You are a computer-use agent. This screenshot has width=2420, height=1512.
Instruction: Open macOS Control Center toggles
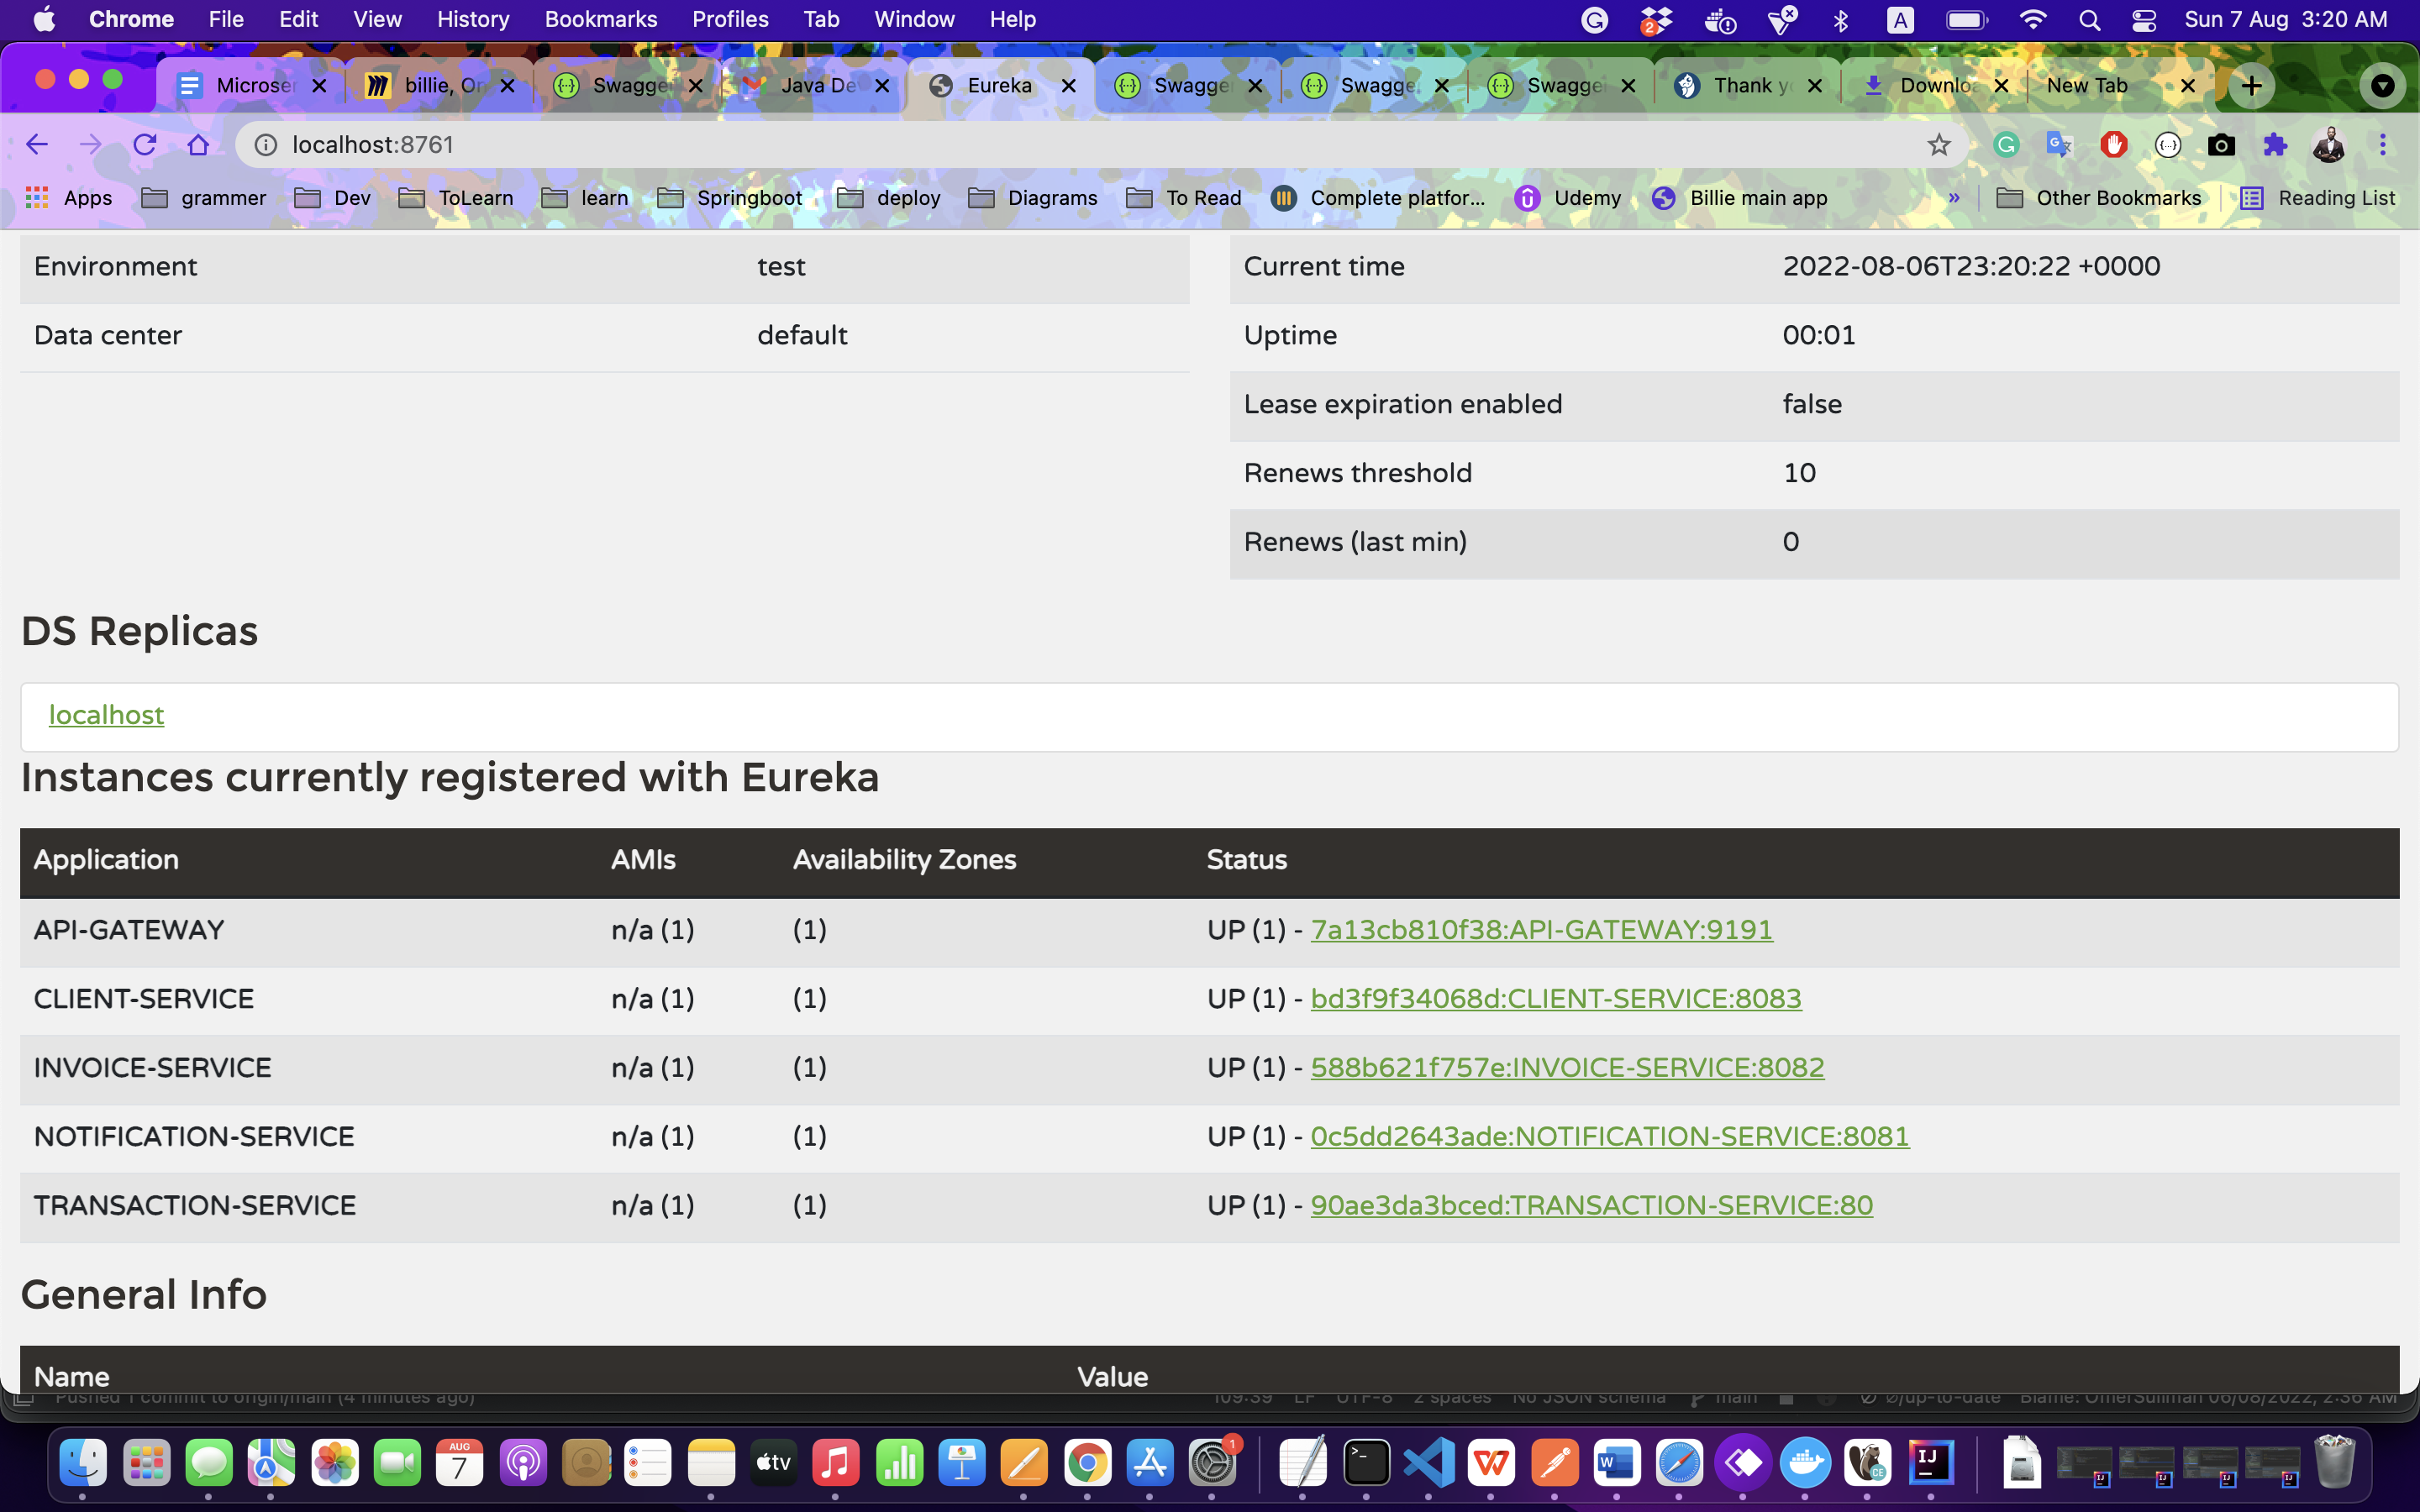[x=2144, y=20]
